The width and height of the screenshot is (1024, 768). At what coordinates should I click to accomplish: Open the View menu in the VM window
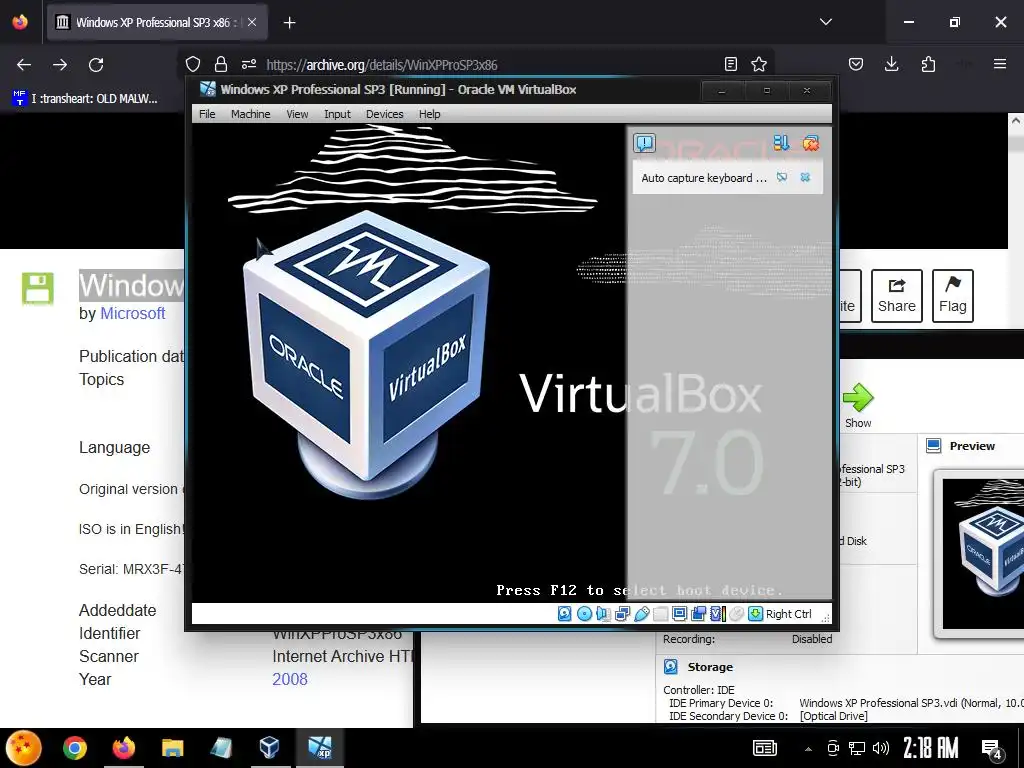coord(297,114)
